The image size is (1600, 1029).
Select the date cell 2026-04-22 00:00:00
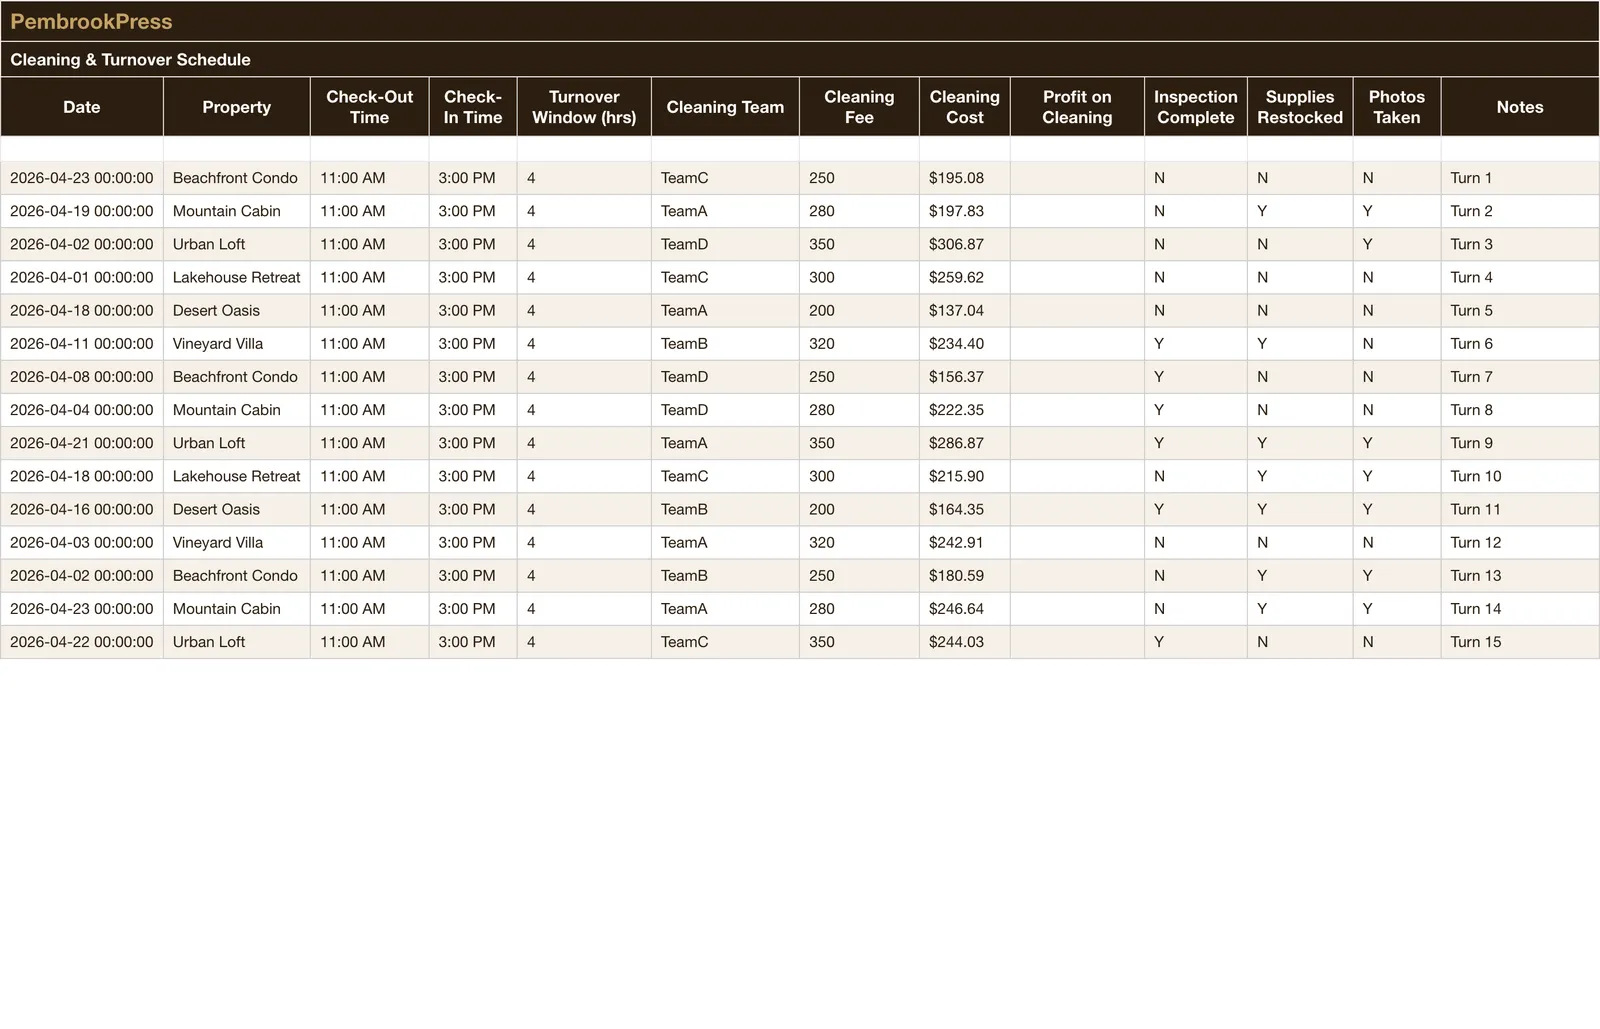pos(82,642)
